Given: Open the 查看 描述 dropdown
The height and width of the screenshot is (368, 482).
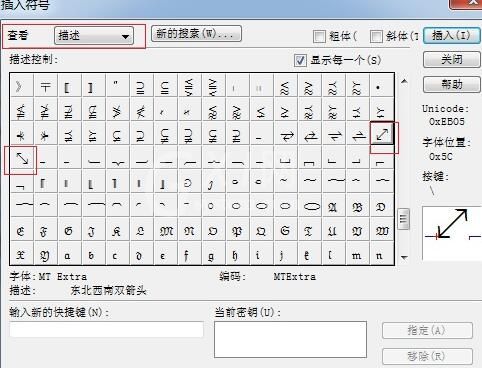Looking at the screenshot, I should pyautogui.click(x=94, y=36).
